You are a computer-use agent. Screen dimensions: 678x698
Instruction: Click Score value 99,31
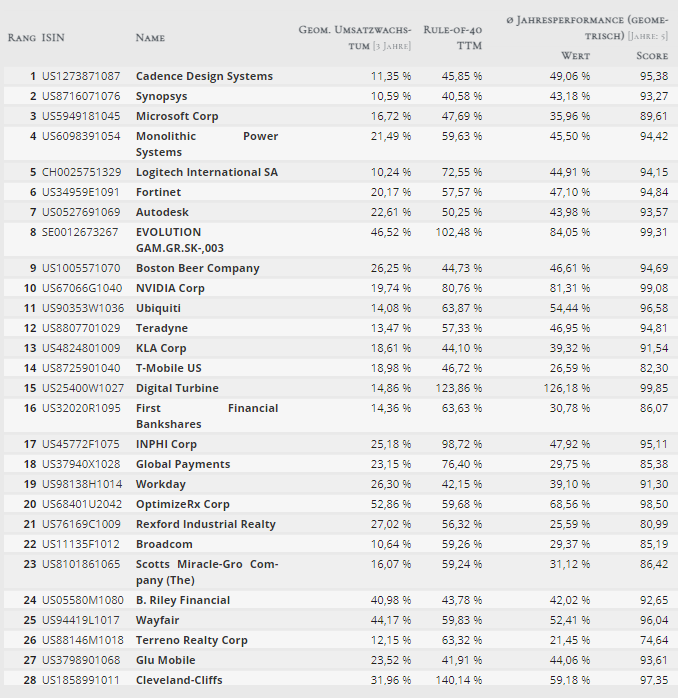pos(654,232)
